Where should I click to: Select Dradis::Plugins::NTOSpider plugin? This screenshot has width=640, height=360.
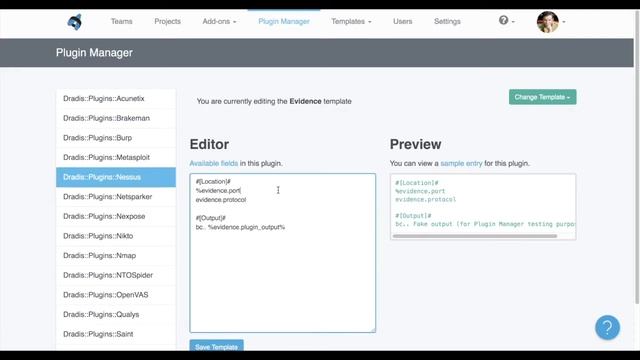[x=116, y=275]
